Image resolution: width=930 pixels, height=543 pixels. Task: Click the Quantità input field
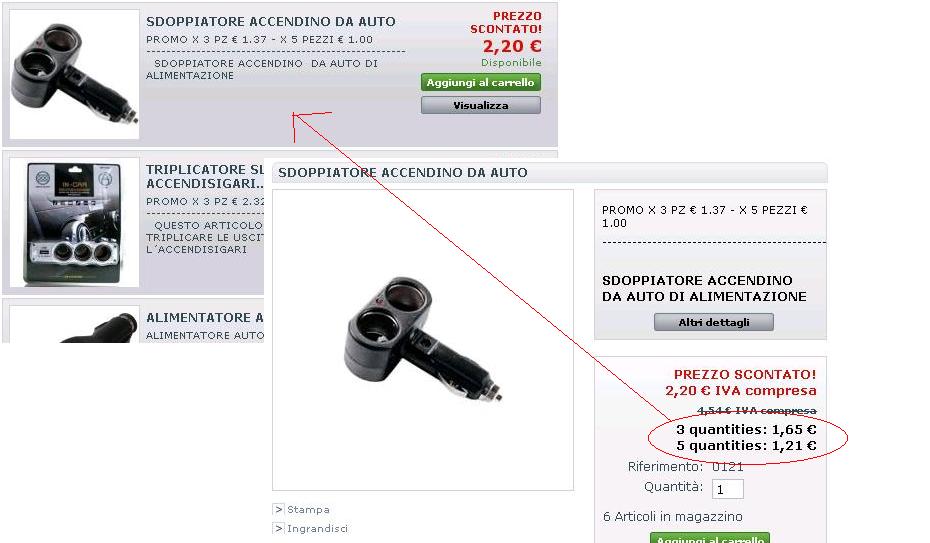(x=728, y=489)
